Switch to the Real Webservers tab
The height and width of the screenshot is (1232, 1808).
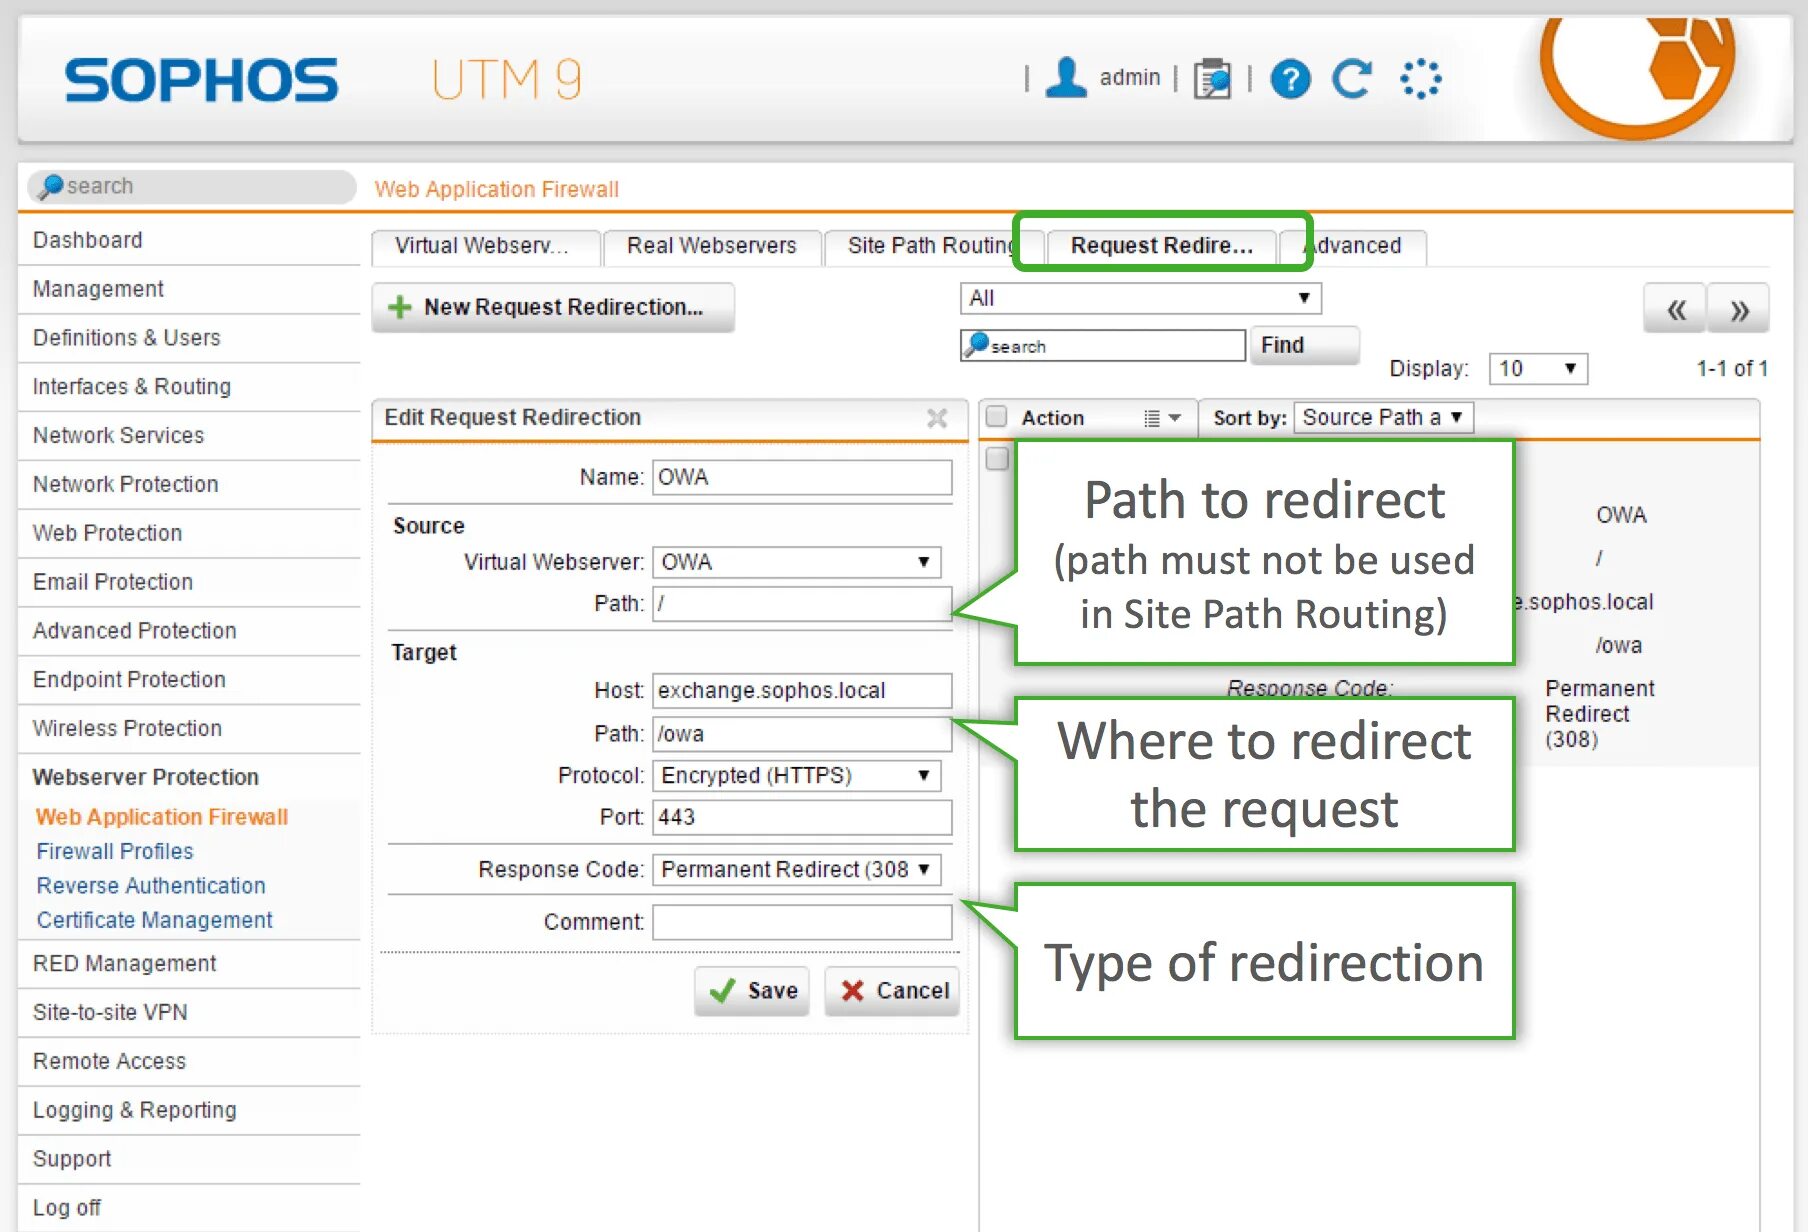pos(711,246)
